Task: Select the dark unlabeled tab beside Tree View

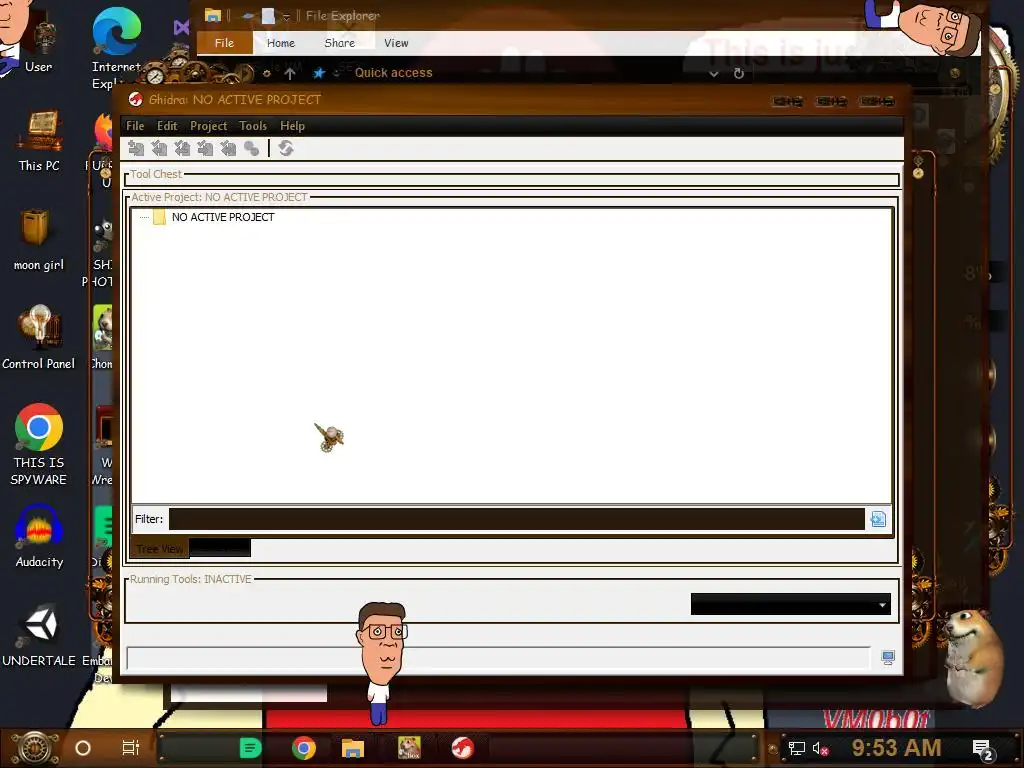Action: click(220, 548)
